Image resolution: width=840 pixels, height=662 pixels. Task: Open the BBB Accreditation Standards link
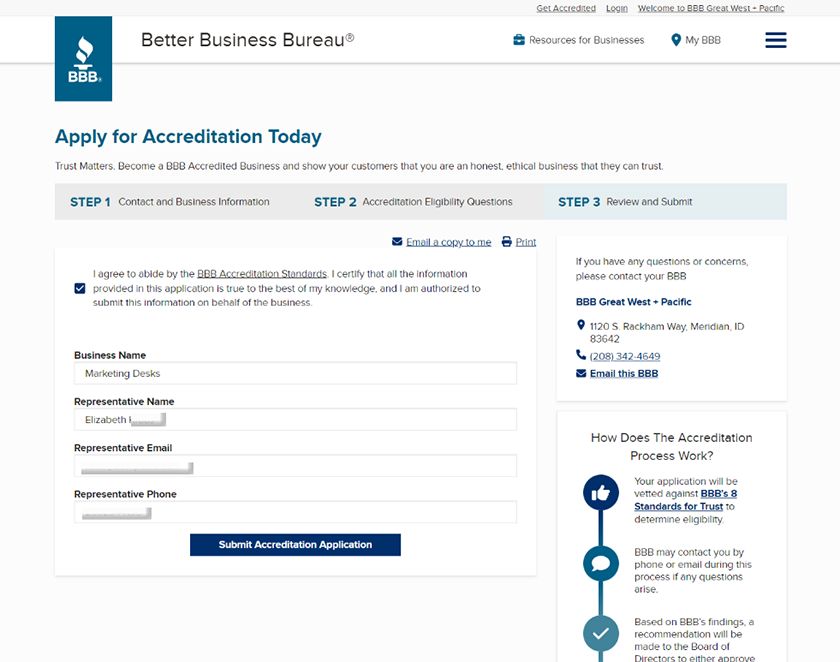click(262, 274)
